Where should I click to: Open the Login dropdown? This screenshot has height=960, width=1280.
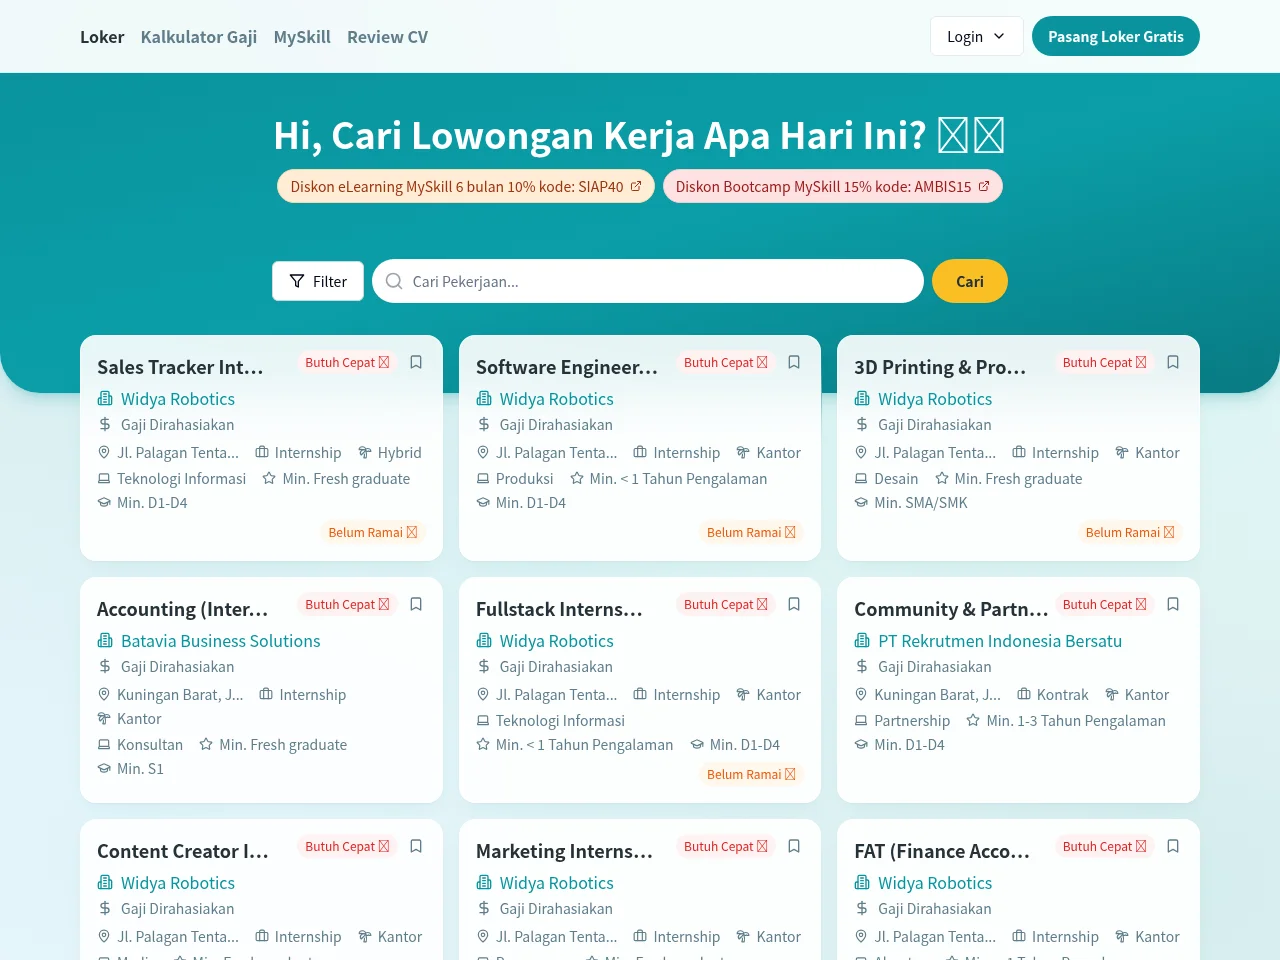coord(976,36)
